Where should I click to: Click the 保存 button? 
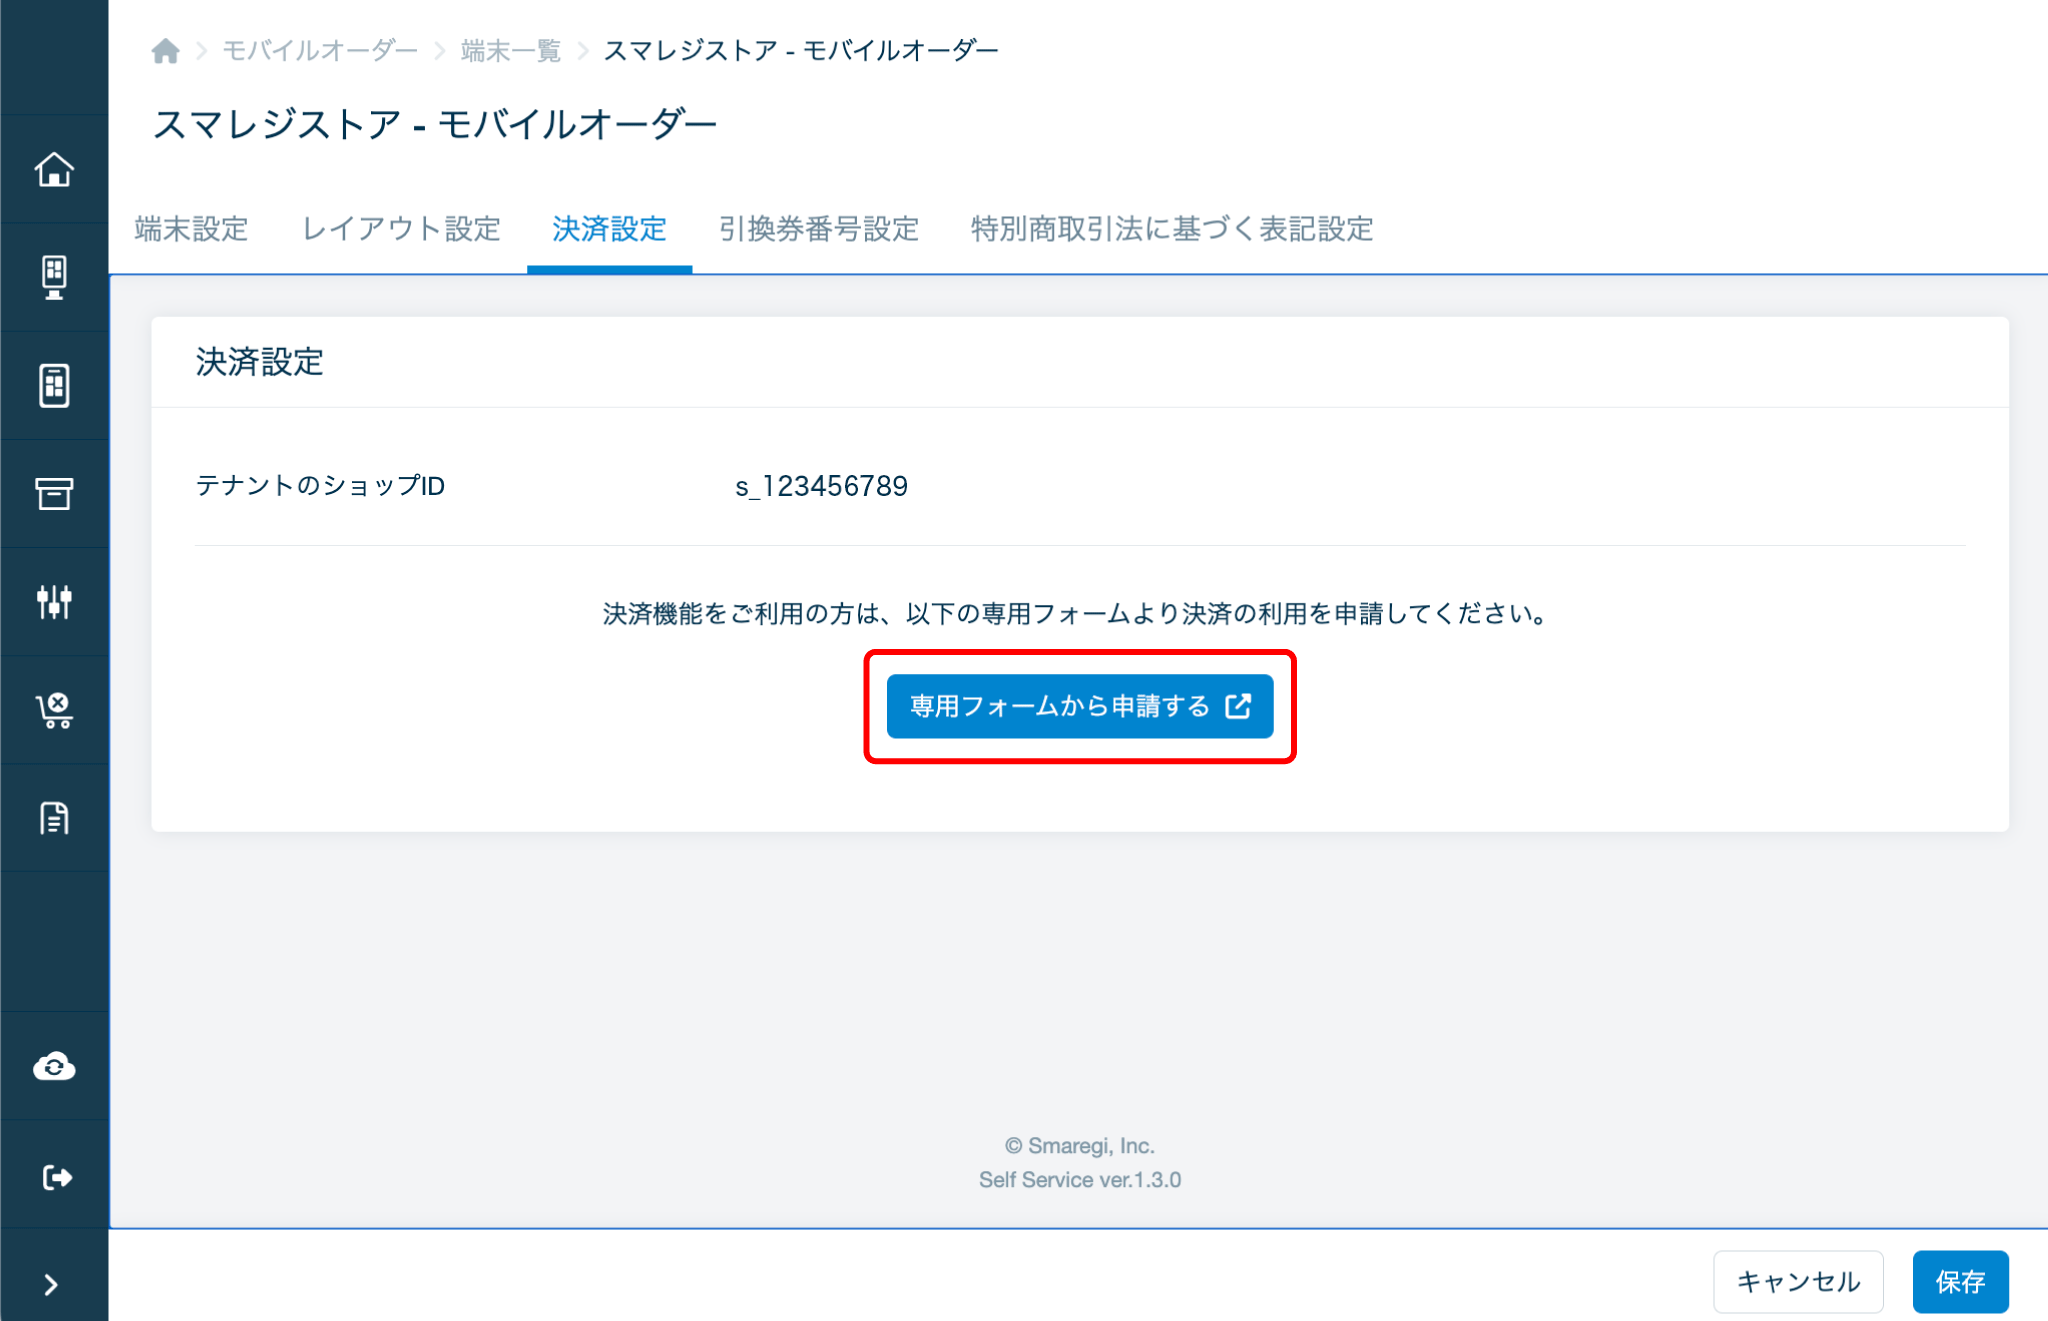(x=1960, y=1281)
